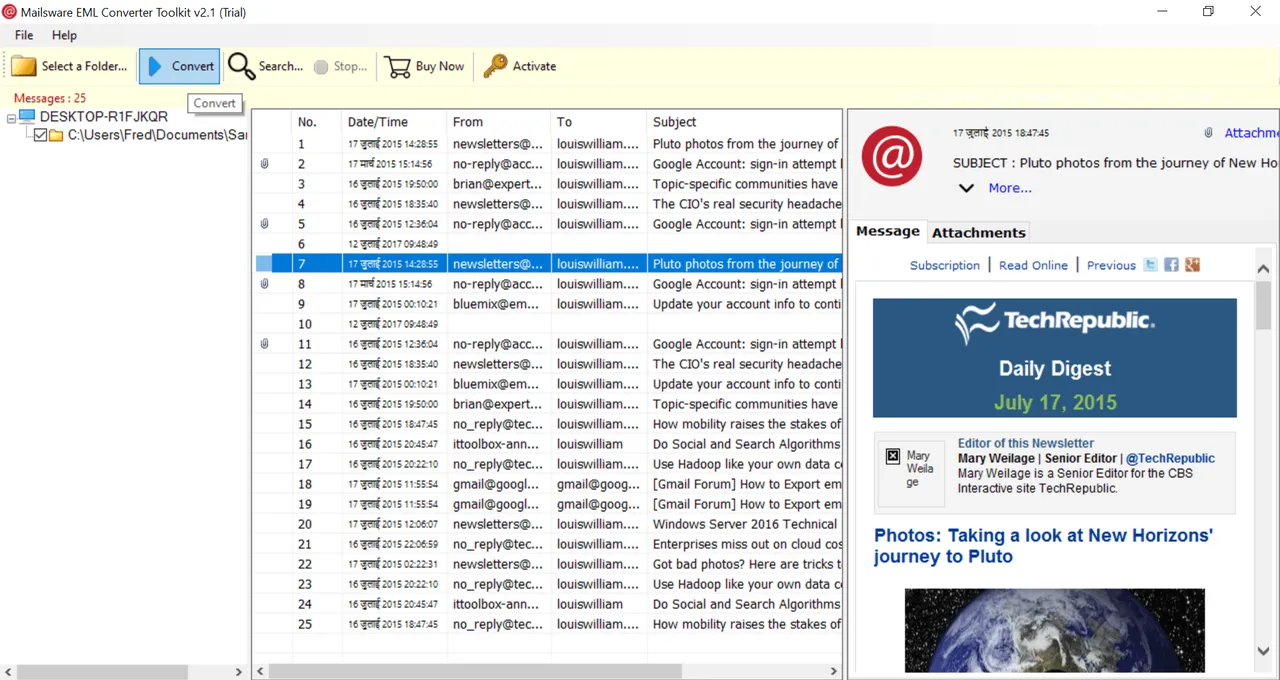Click the Twitter icon in newsletter header
This screenshot has width=1280, height=680.
1151,264
